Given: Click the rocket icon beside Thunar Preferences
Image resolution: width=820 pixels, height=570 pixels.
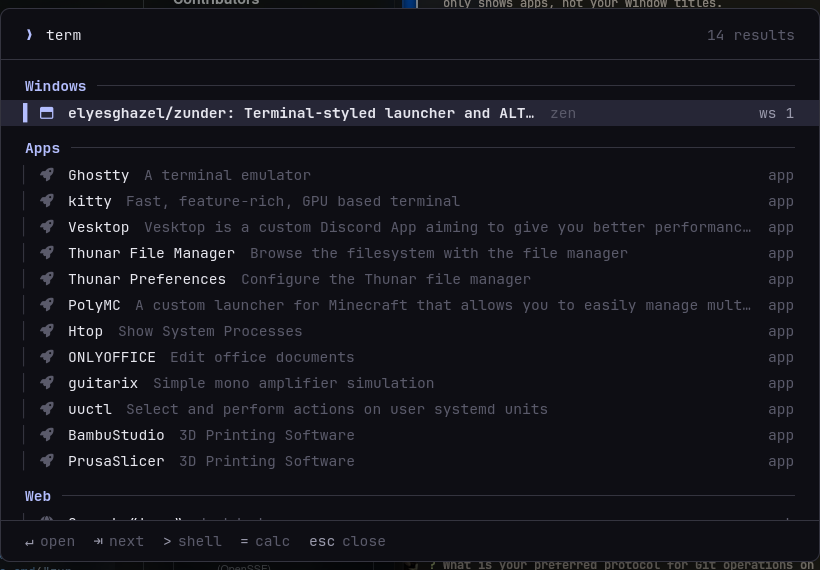Looking at the screenshot, I should coord(47,279).
